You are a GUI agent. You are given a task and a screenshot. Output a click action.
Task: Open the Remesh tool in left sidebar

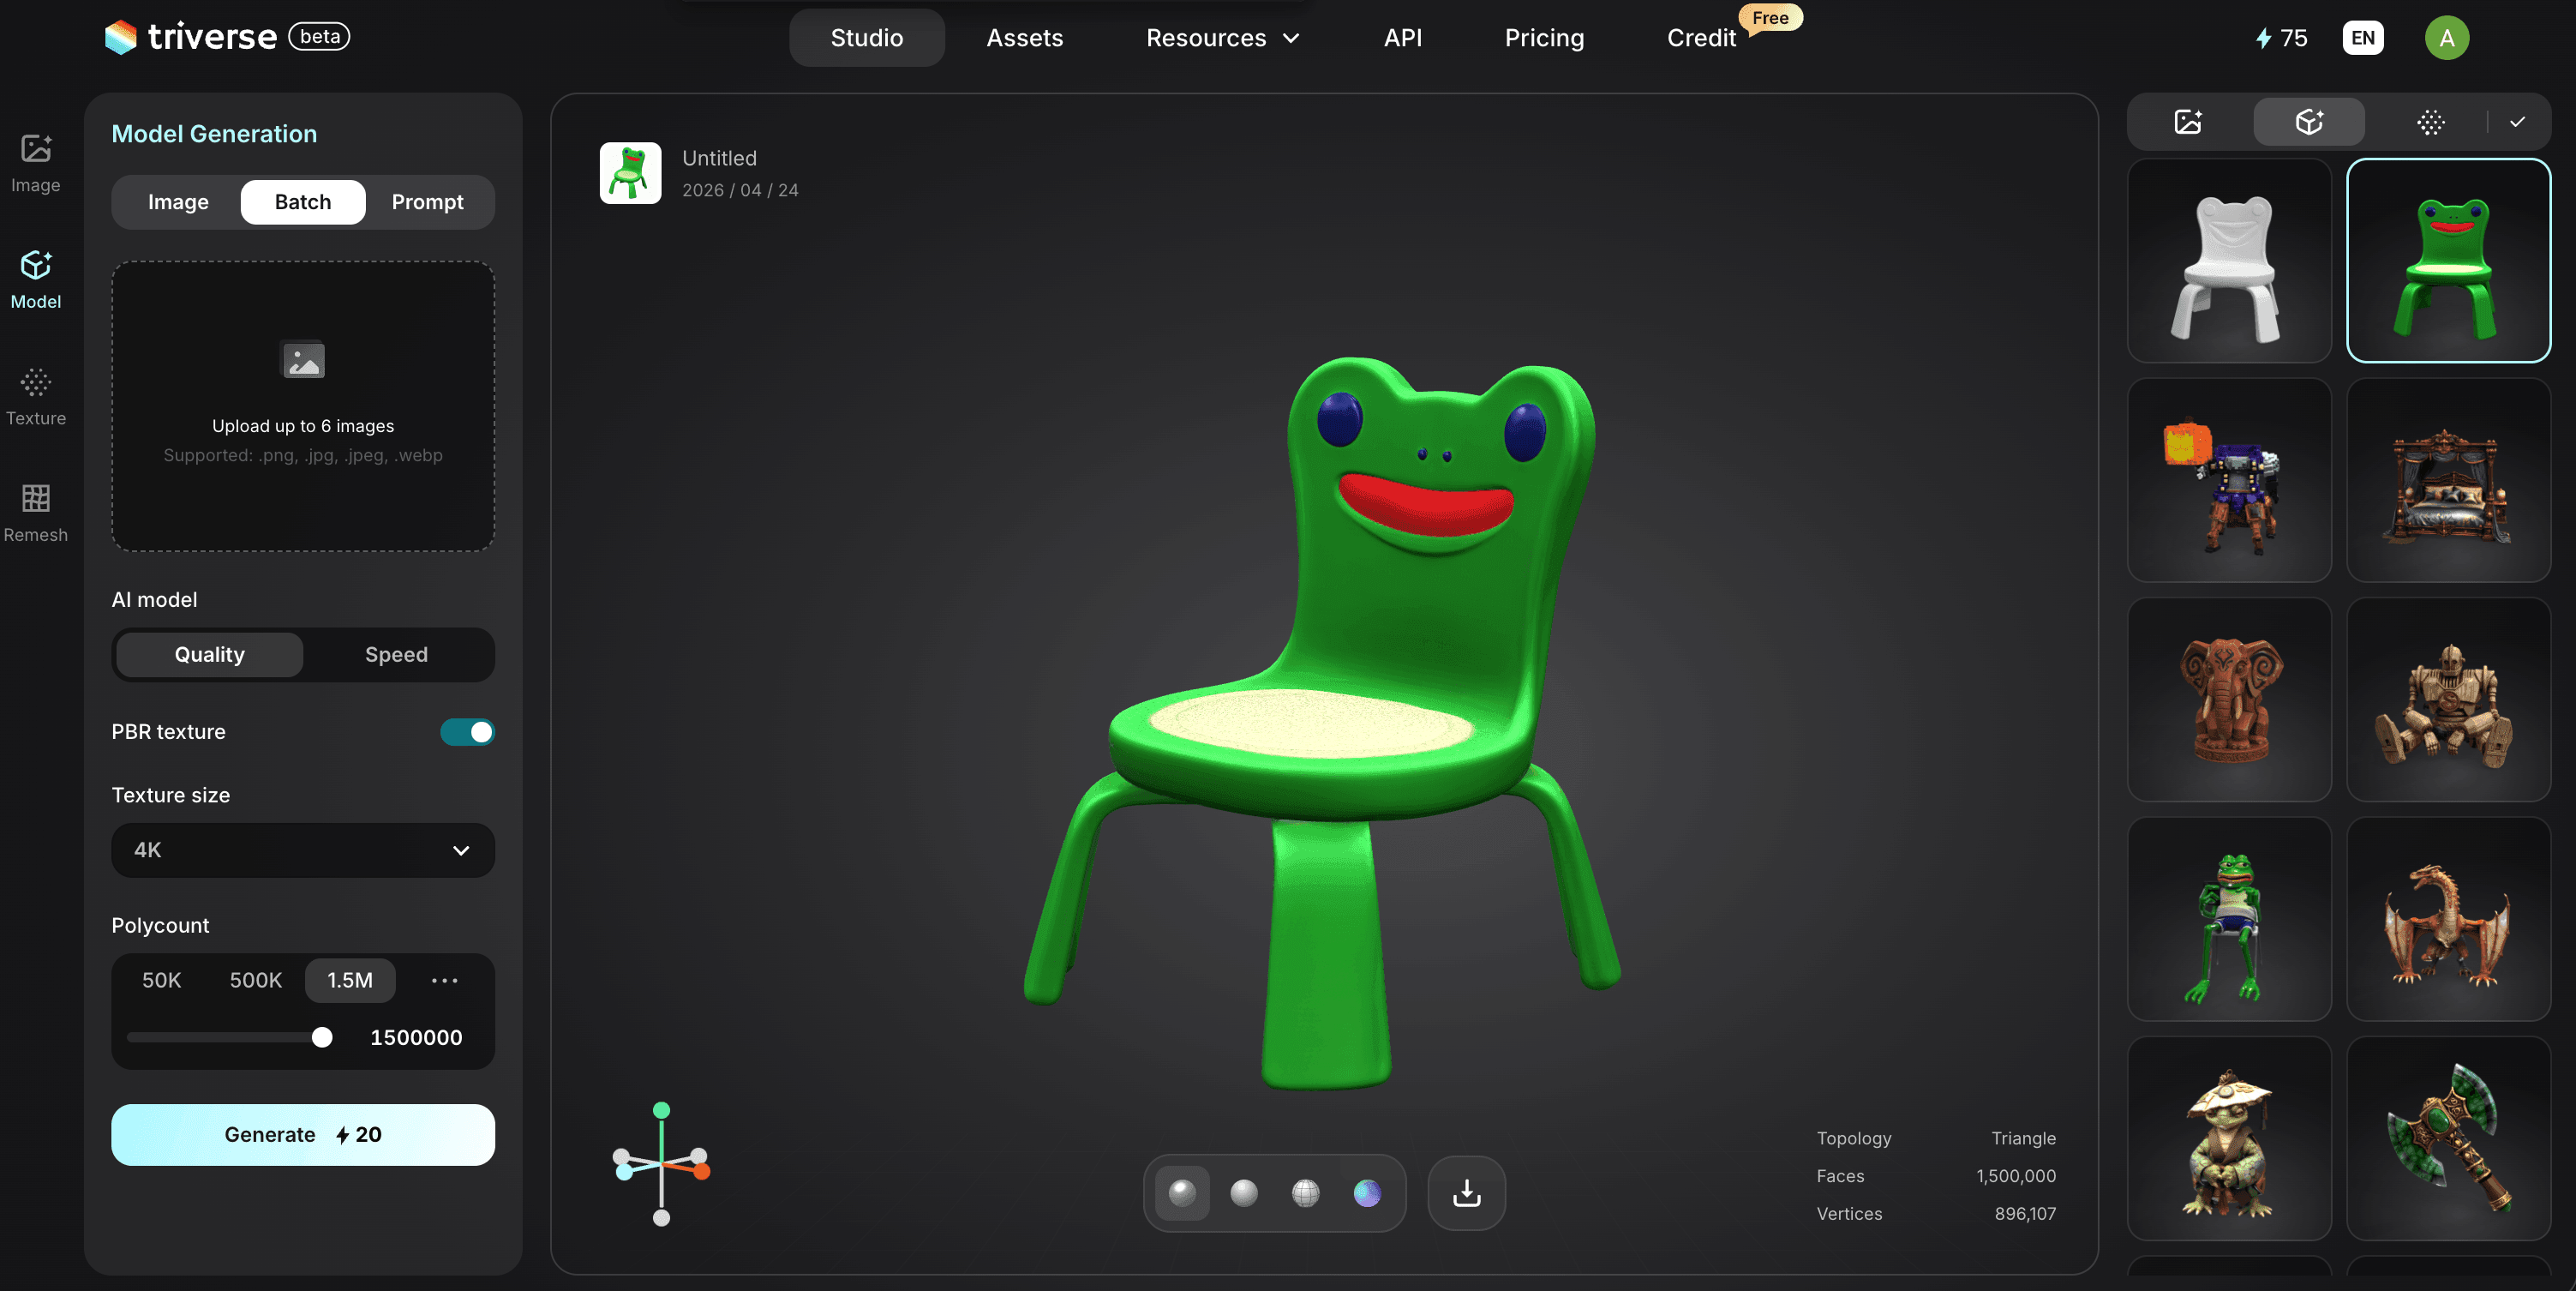tap(36, 514)
